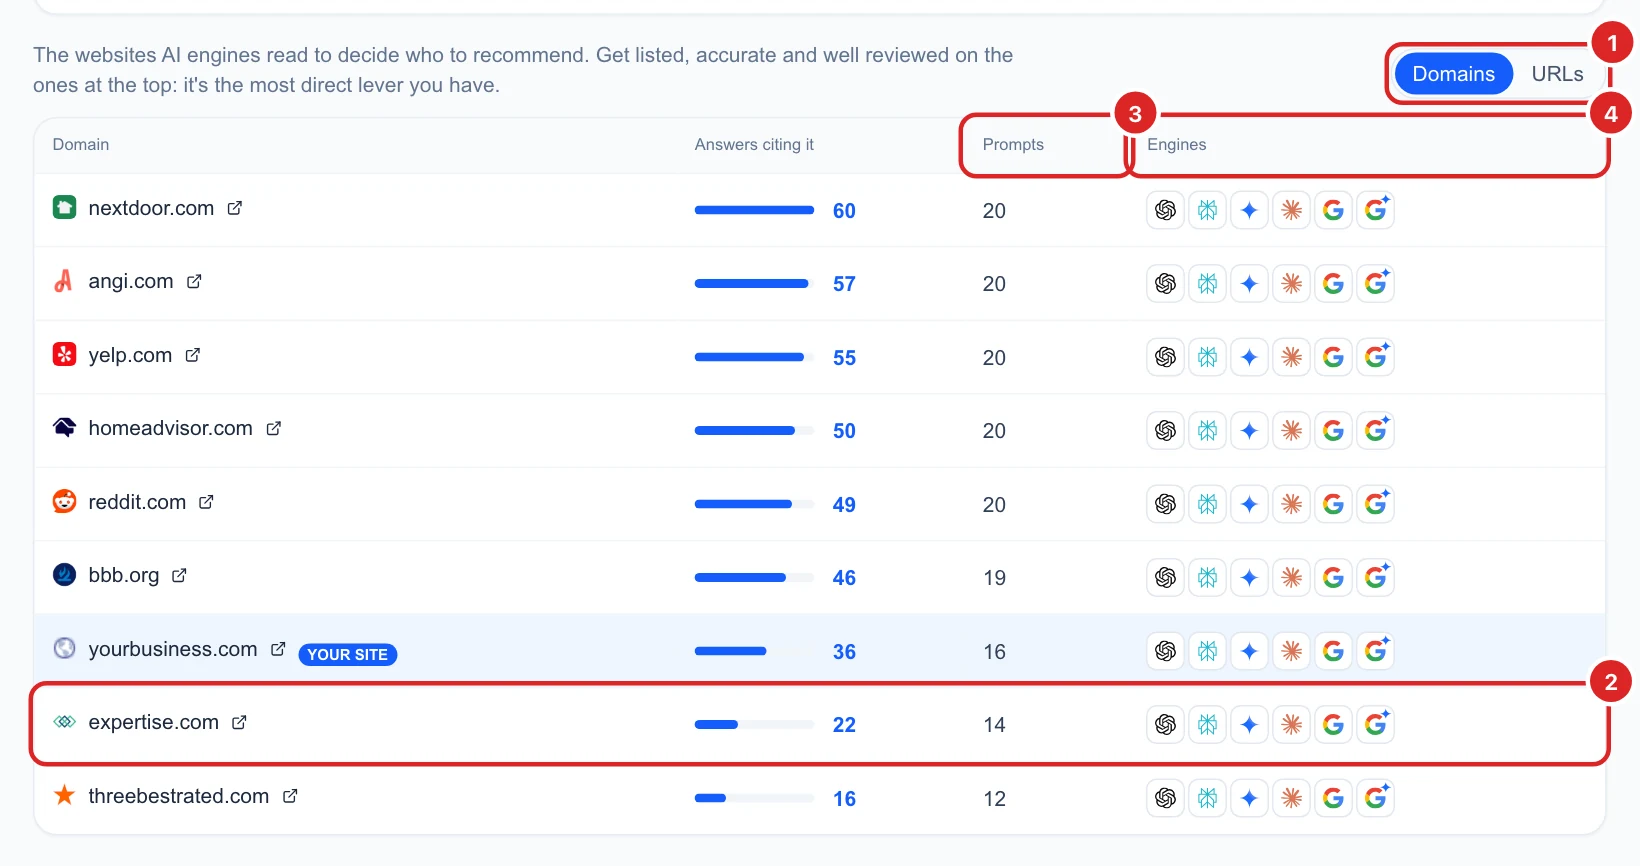1640x866 pixels.
Task: Open bbb.org external link icon
Action: coord(179,575)
